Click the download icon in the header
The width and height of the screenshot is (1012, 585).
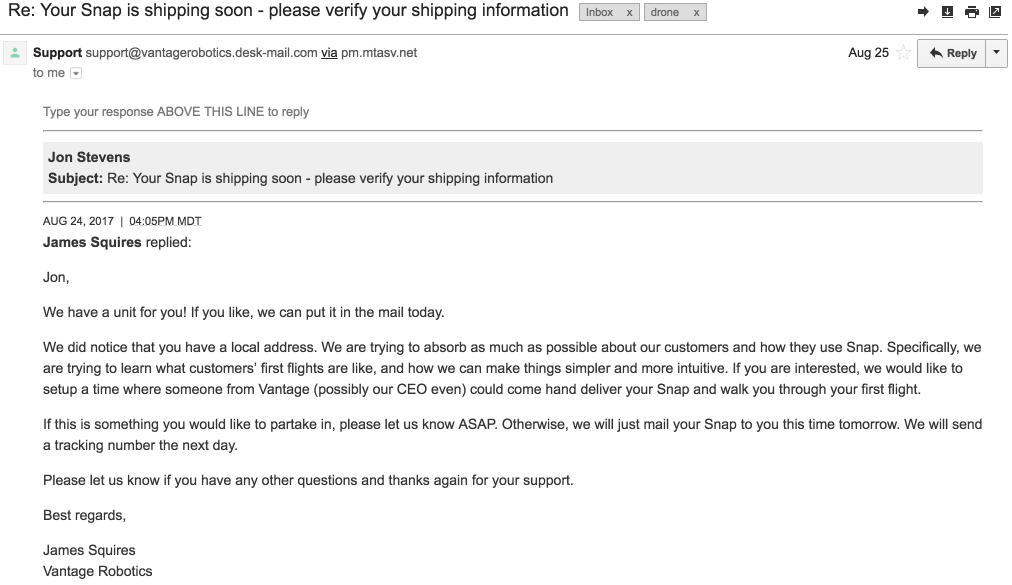tap(947, 12)
